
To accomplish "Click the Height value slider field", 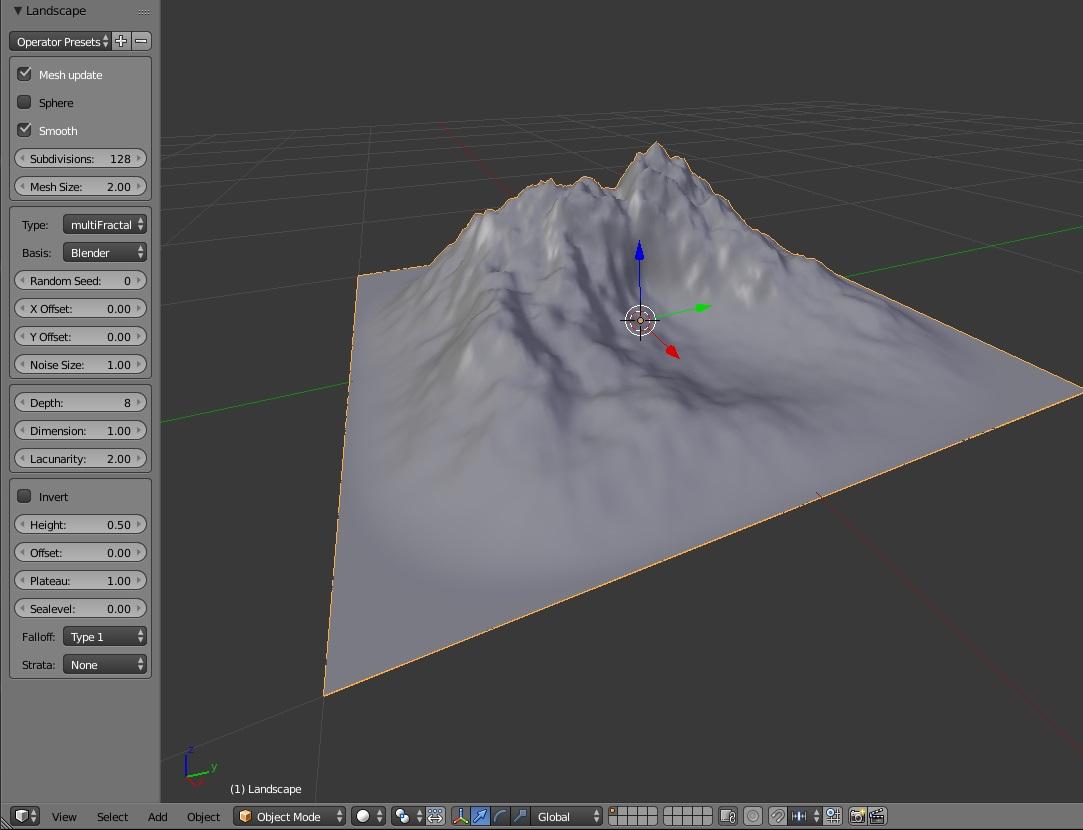I will (80, 525).
